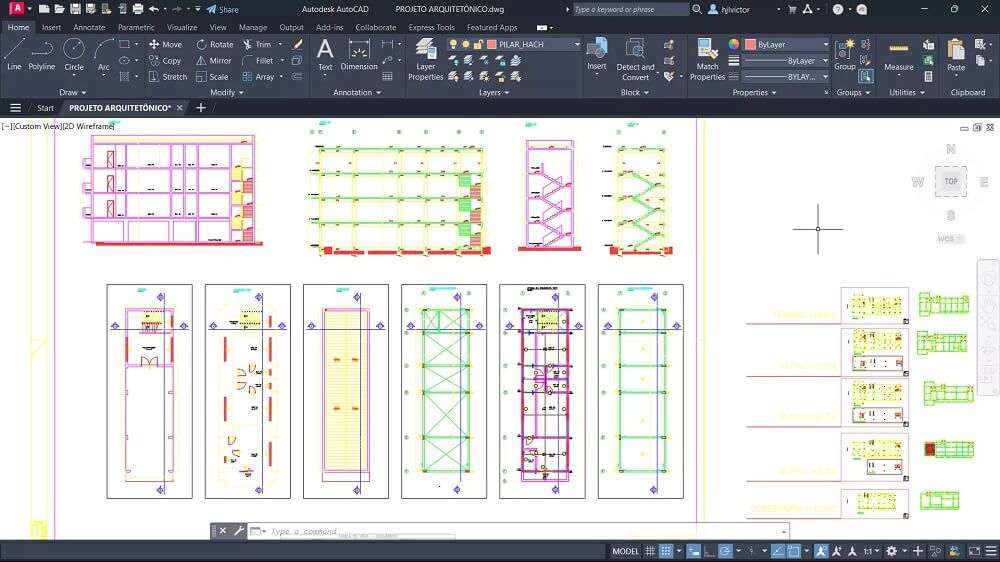Viewport: 1000px width, 562px height.
Task: Click the Dimension tool
Action: 359,55
